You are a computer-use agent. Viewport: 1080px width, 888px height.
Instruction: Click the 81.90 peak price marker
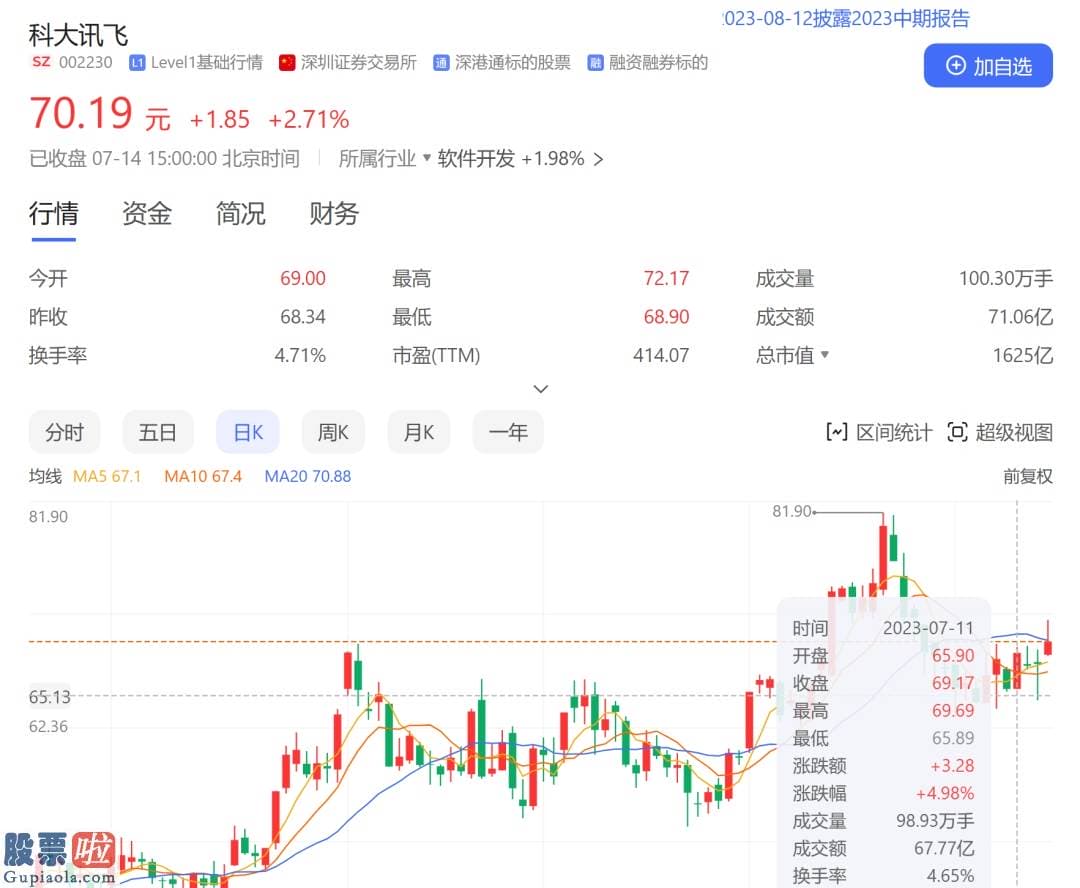(792, 511)
